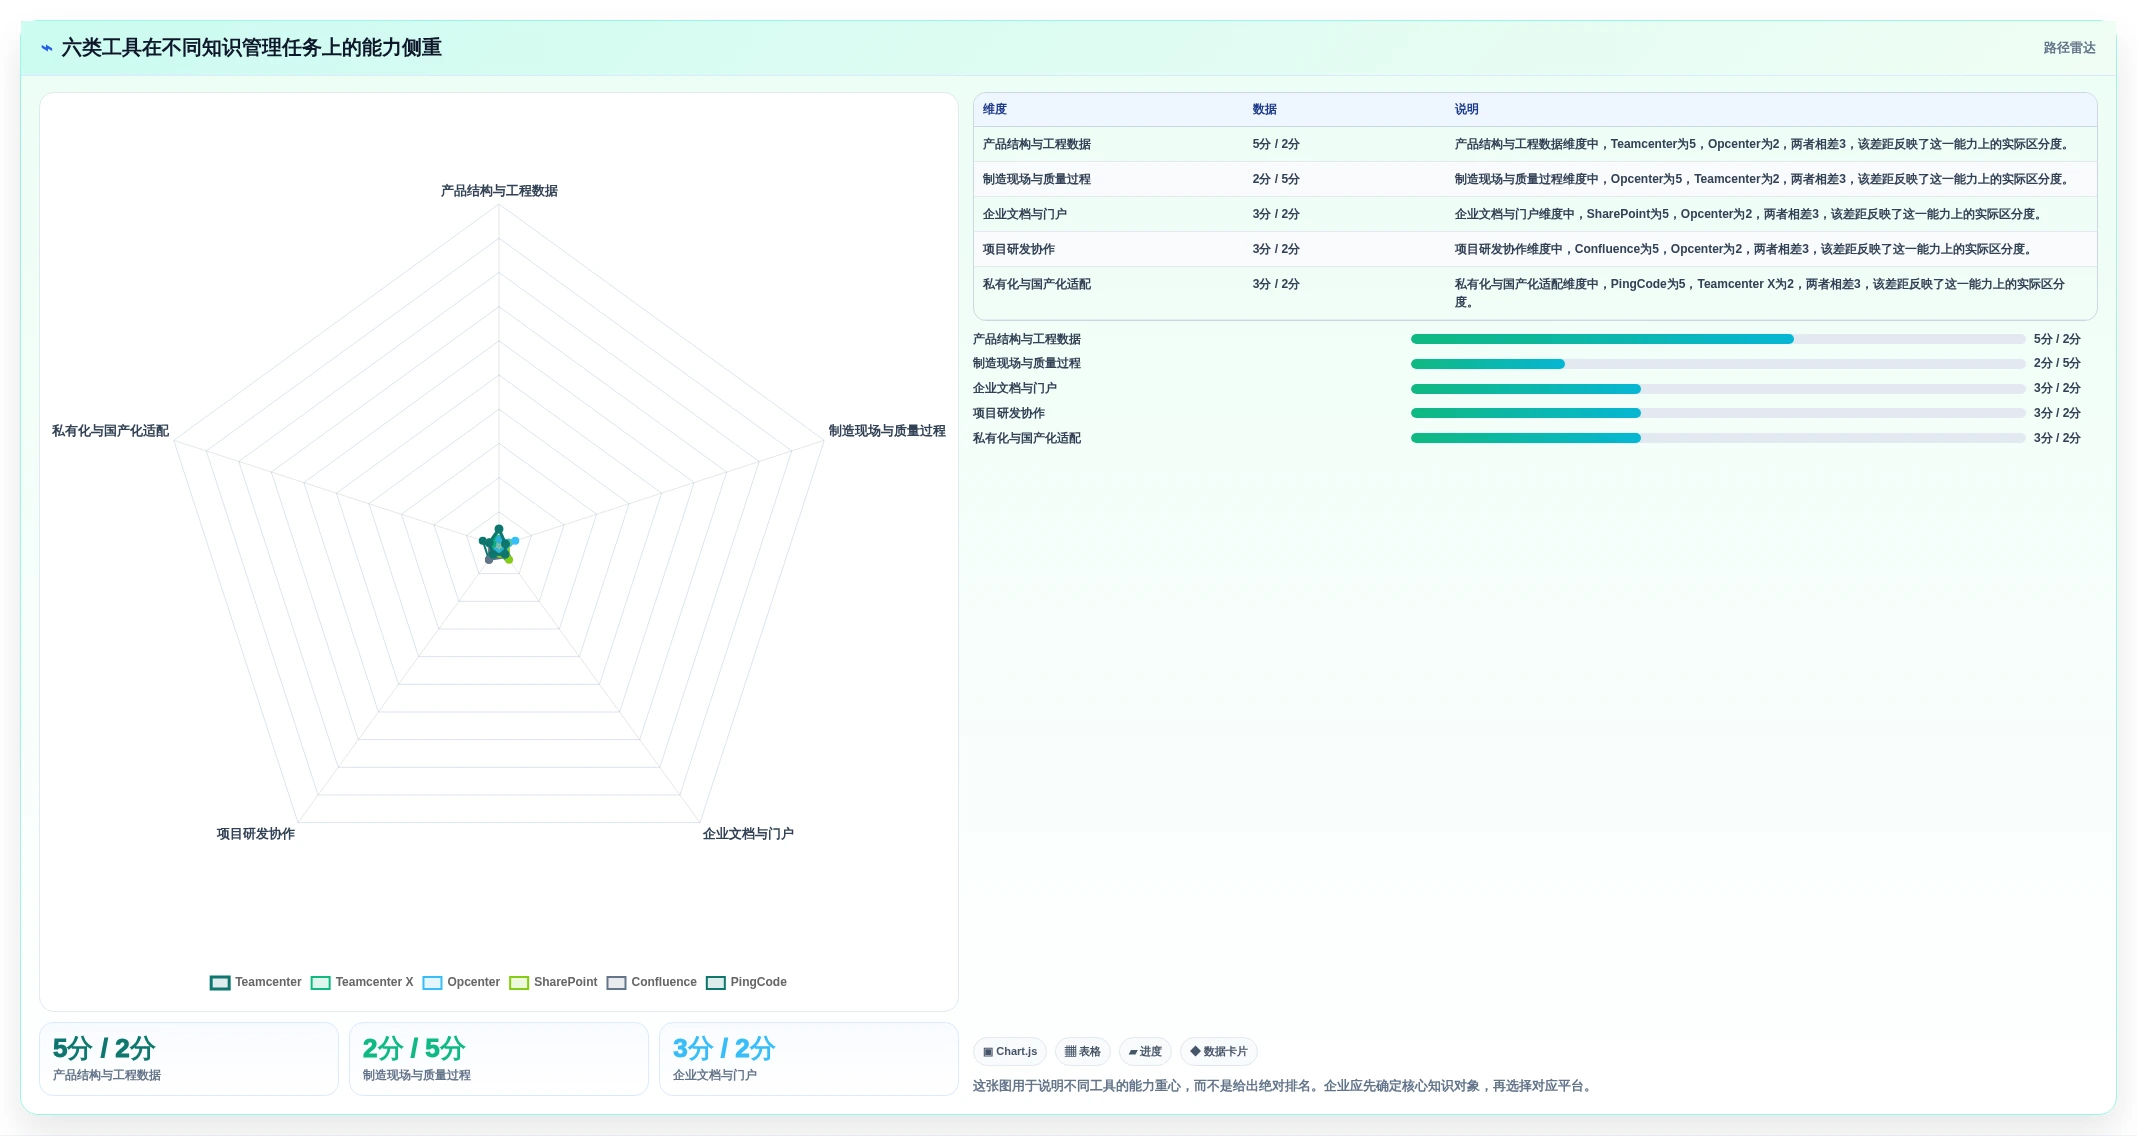Image resolution: width=2137 pixels, height=1136 pixels.
Task: Click the 进度 tag chip
Action: 1146,1052
